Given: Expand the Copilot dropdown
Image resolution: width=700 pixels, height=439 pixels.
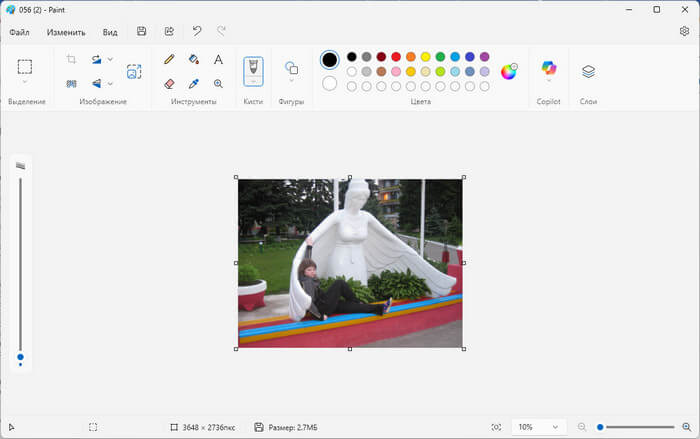Looking at the screenshot, I should (548, 82).
